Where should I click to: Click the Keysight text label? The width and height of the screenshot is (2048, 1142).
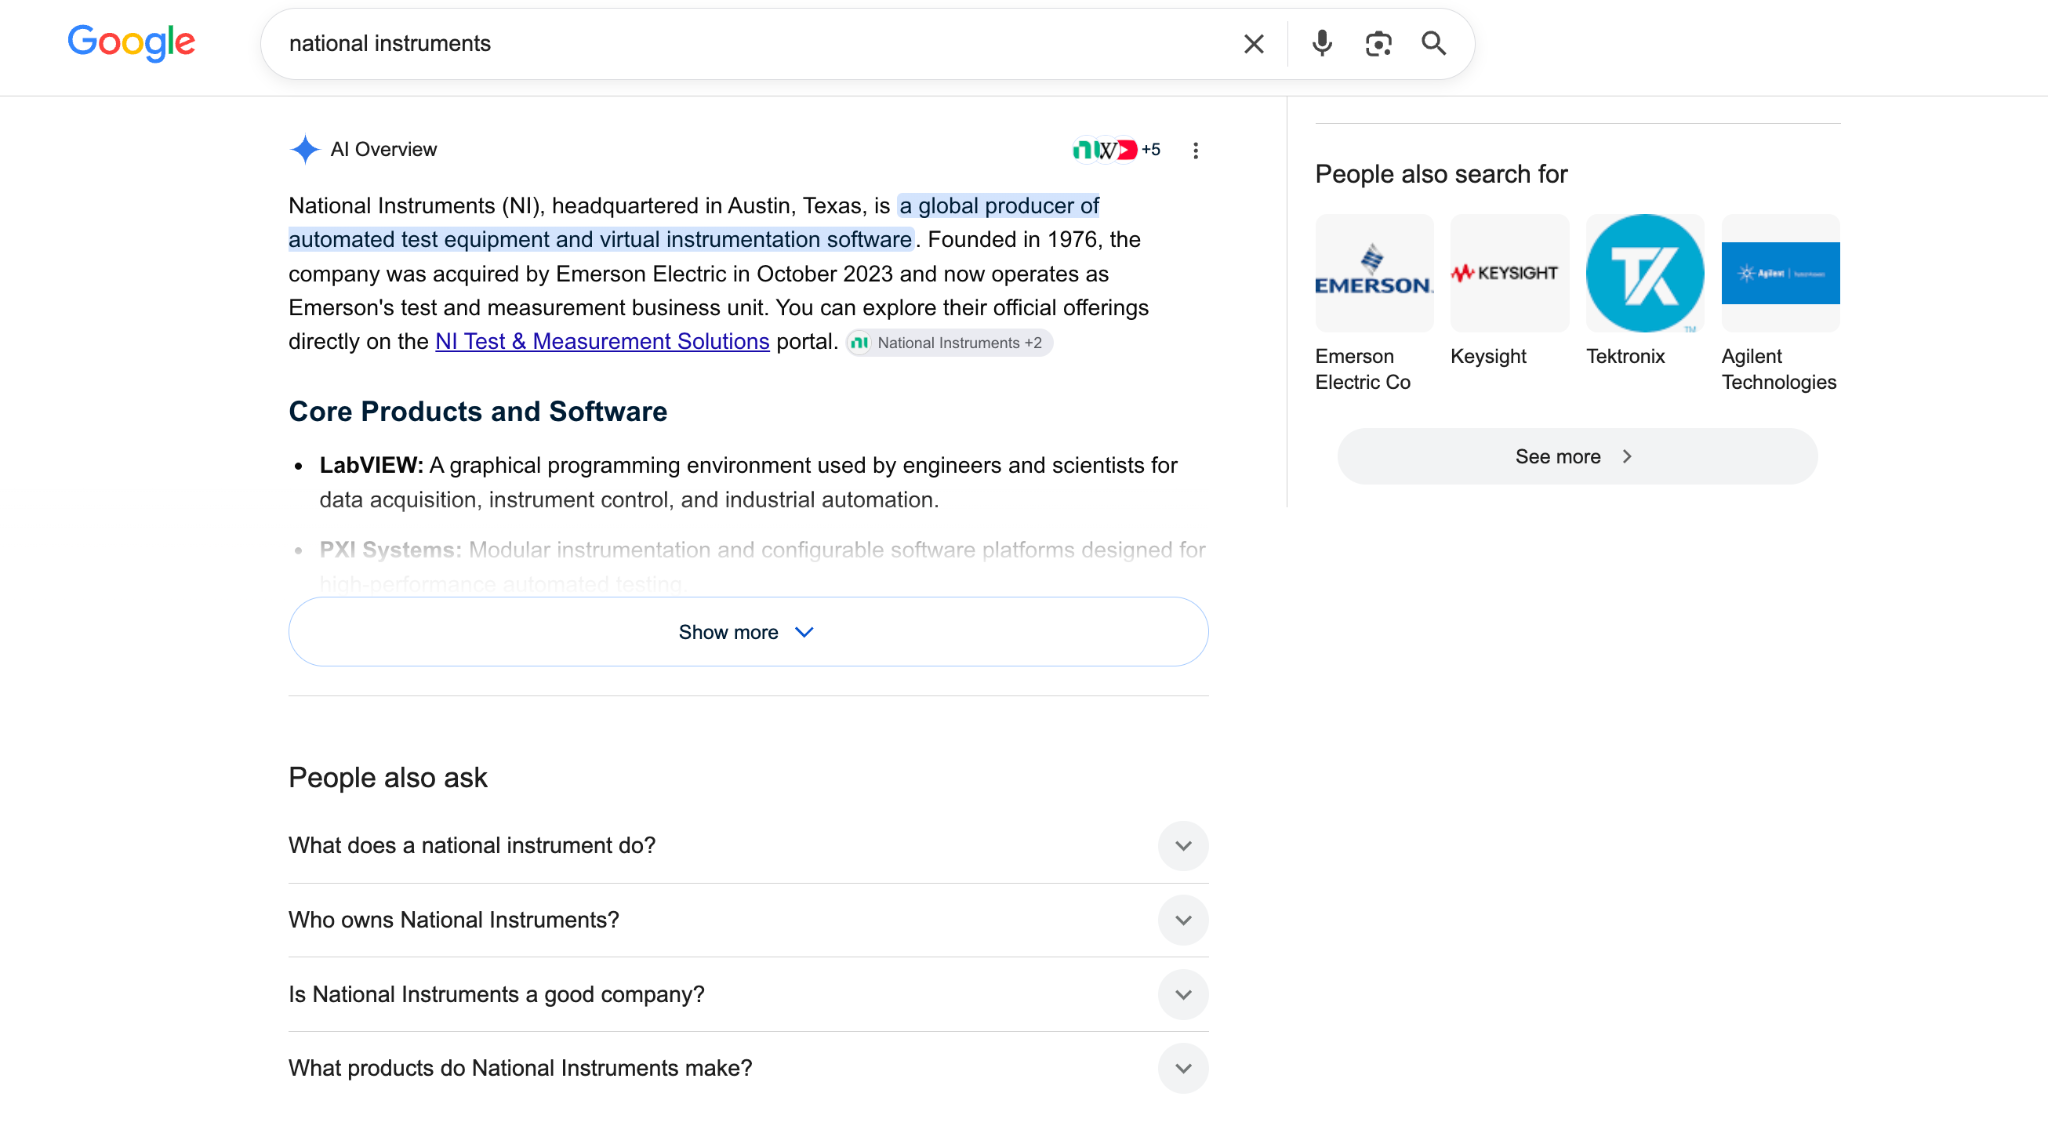(1488, 357)
